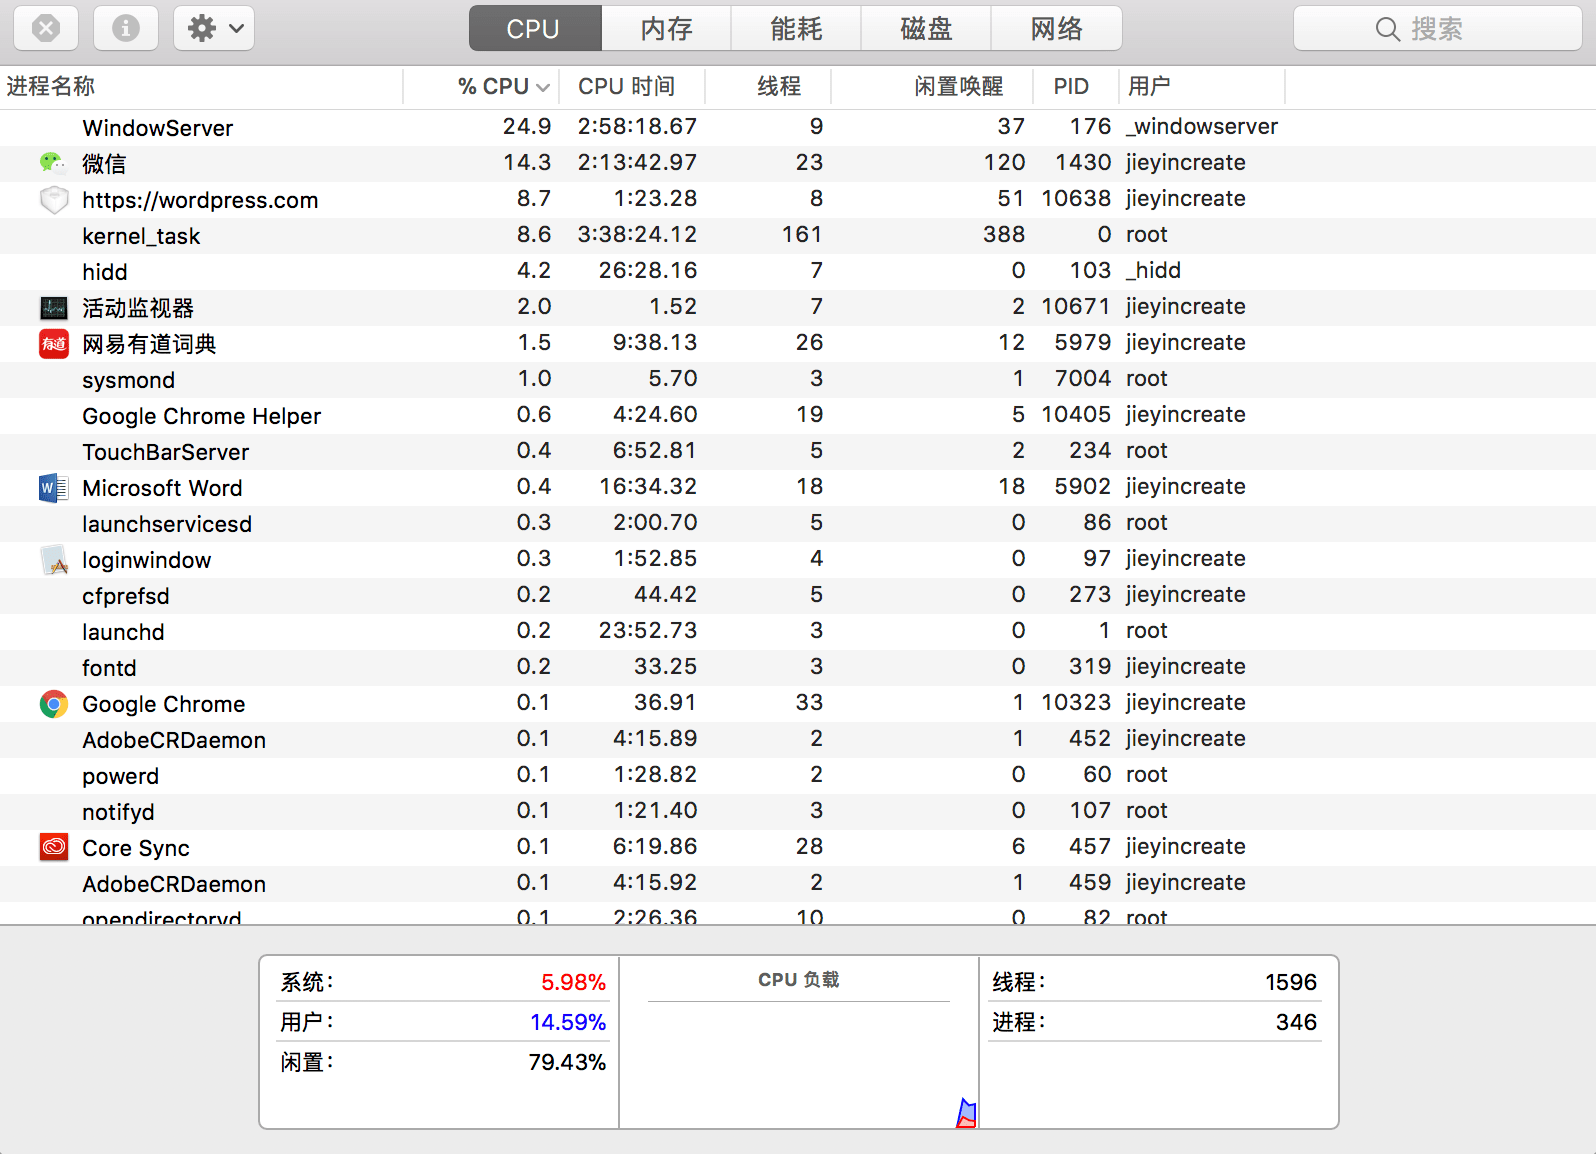The image size is (1596, 1154).
Task: Select the cfprefsd process name
Action: [125, 596]
